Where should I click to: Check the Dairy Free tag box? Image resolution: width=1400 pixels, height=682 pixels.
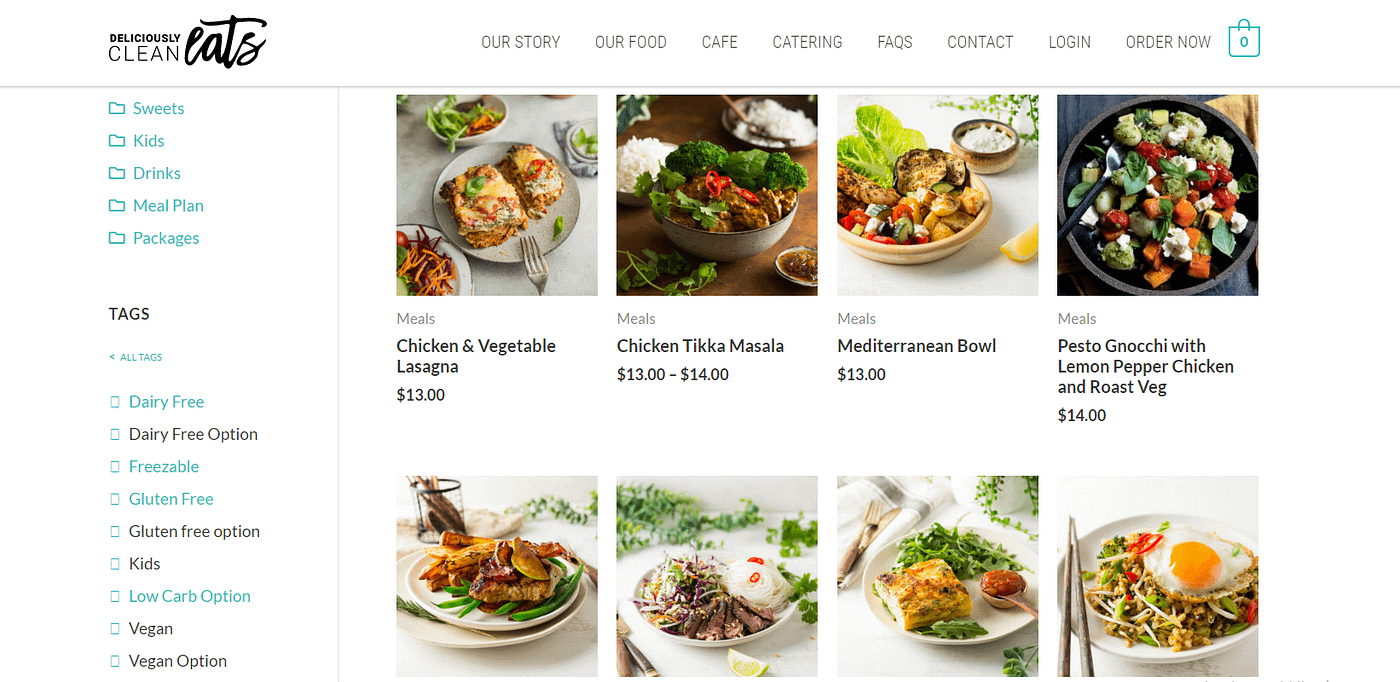point(114,402)
